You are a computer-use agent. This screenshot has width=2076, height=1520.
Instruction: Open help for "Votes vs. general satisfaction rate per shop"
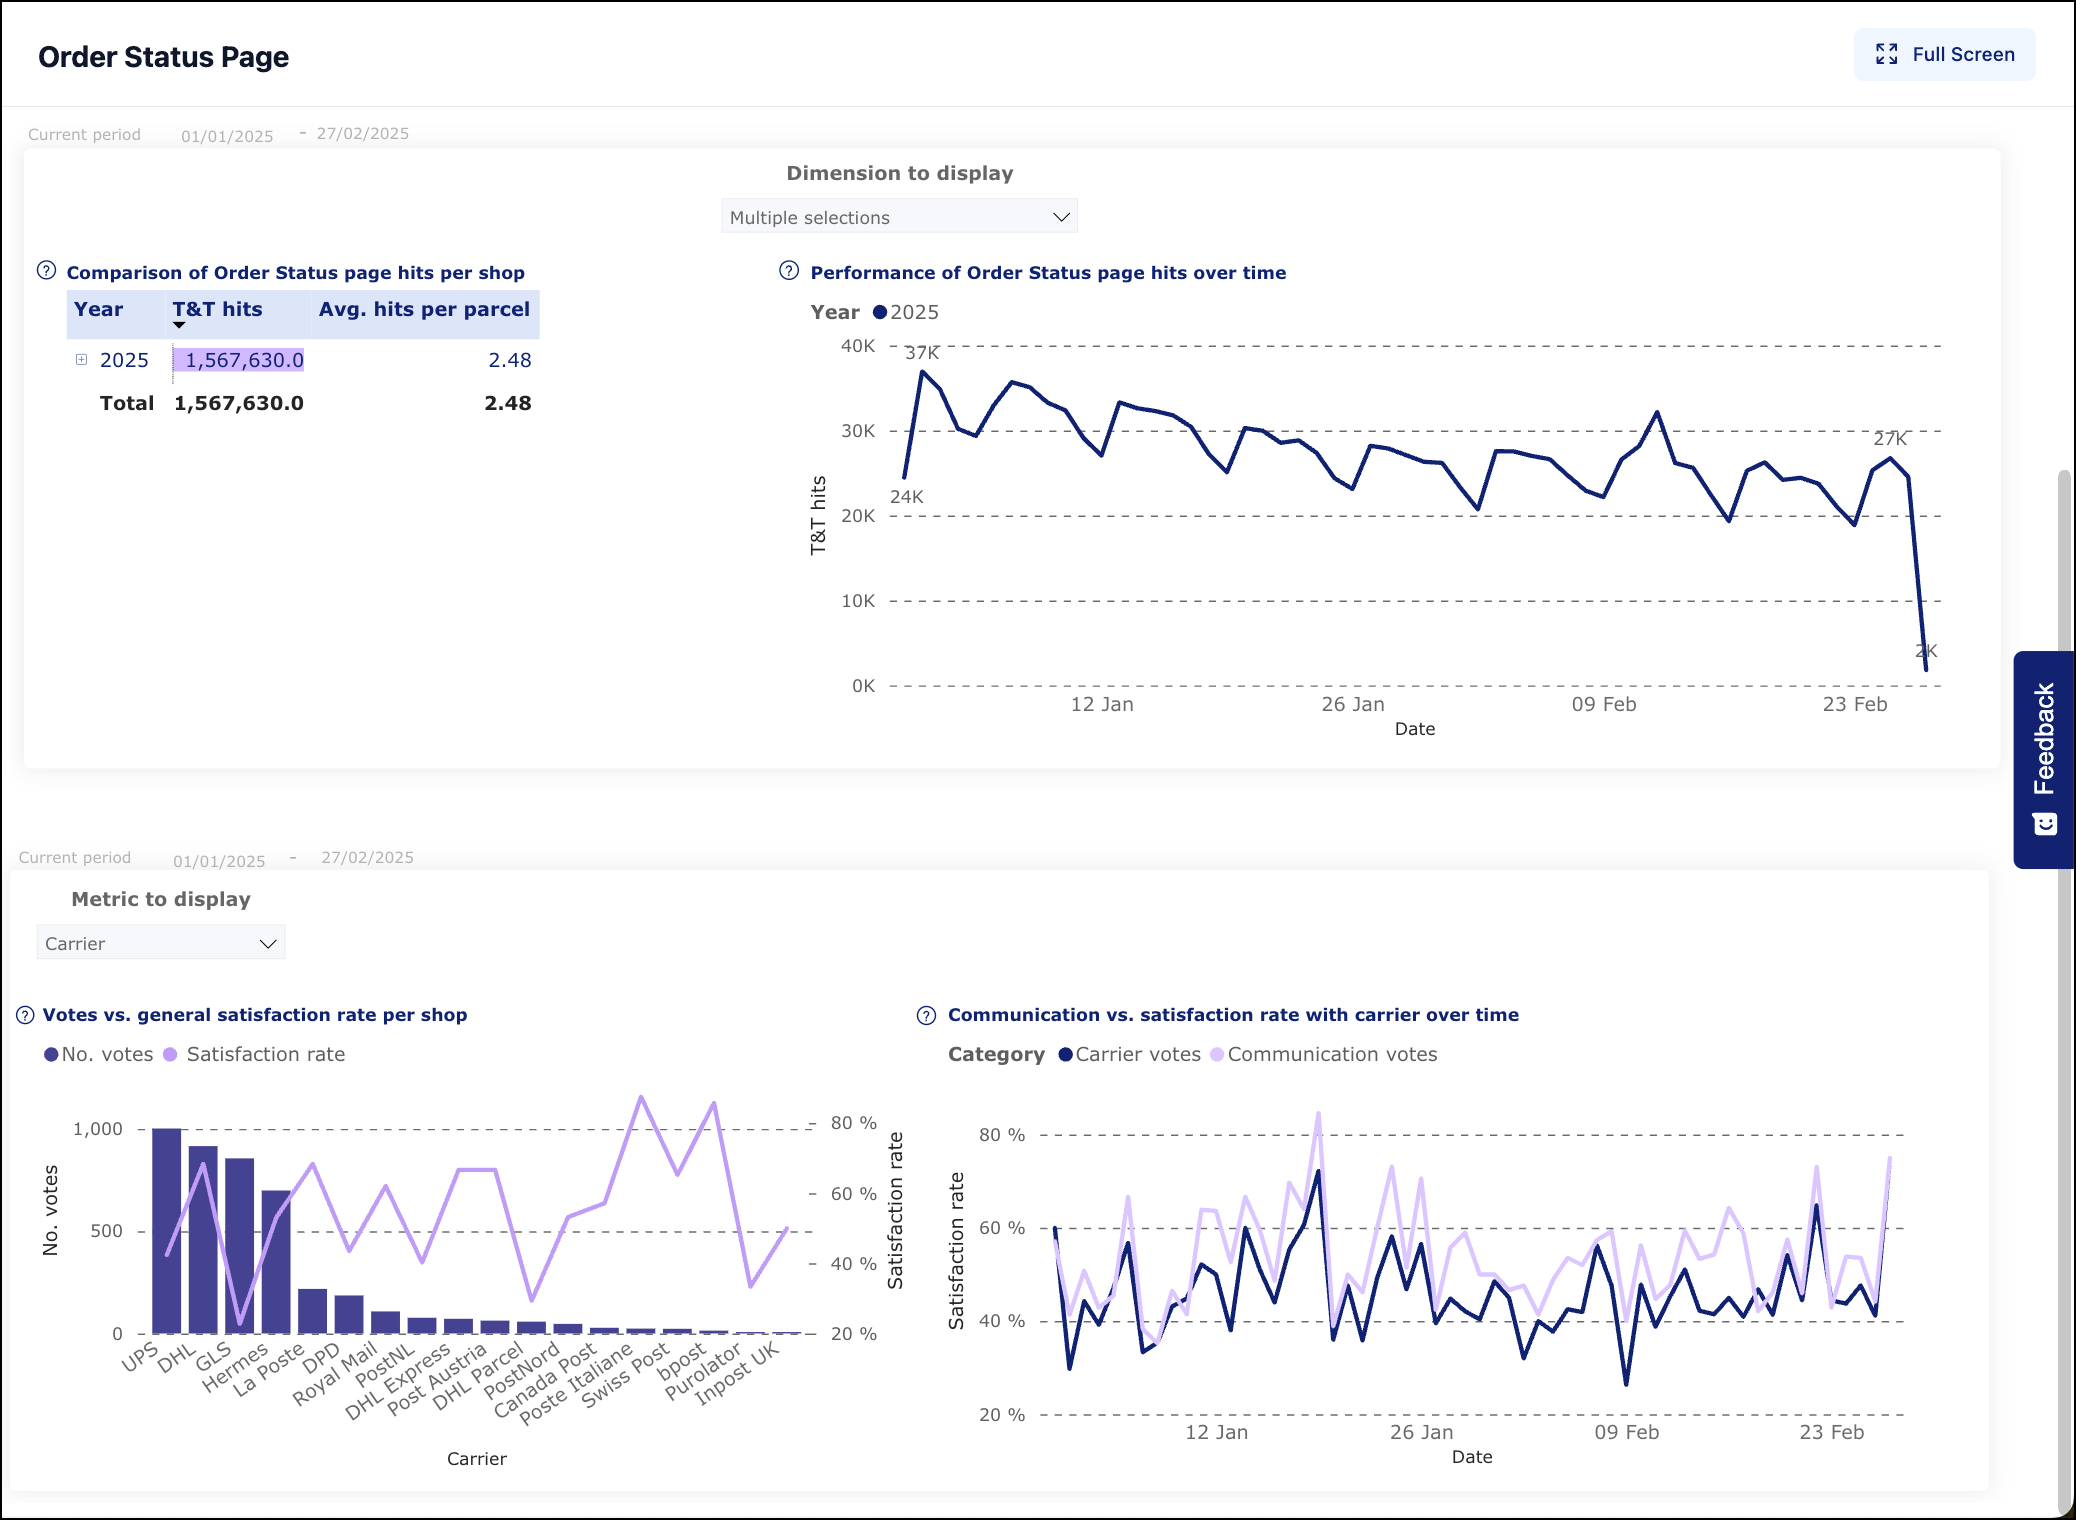coord(25,1015)
